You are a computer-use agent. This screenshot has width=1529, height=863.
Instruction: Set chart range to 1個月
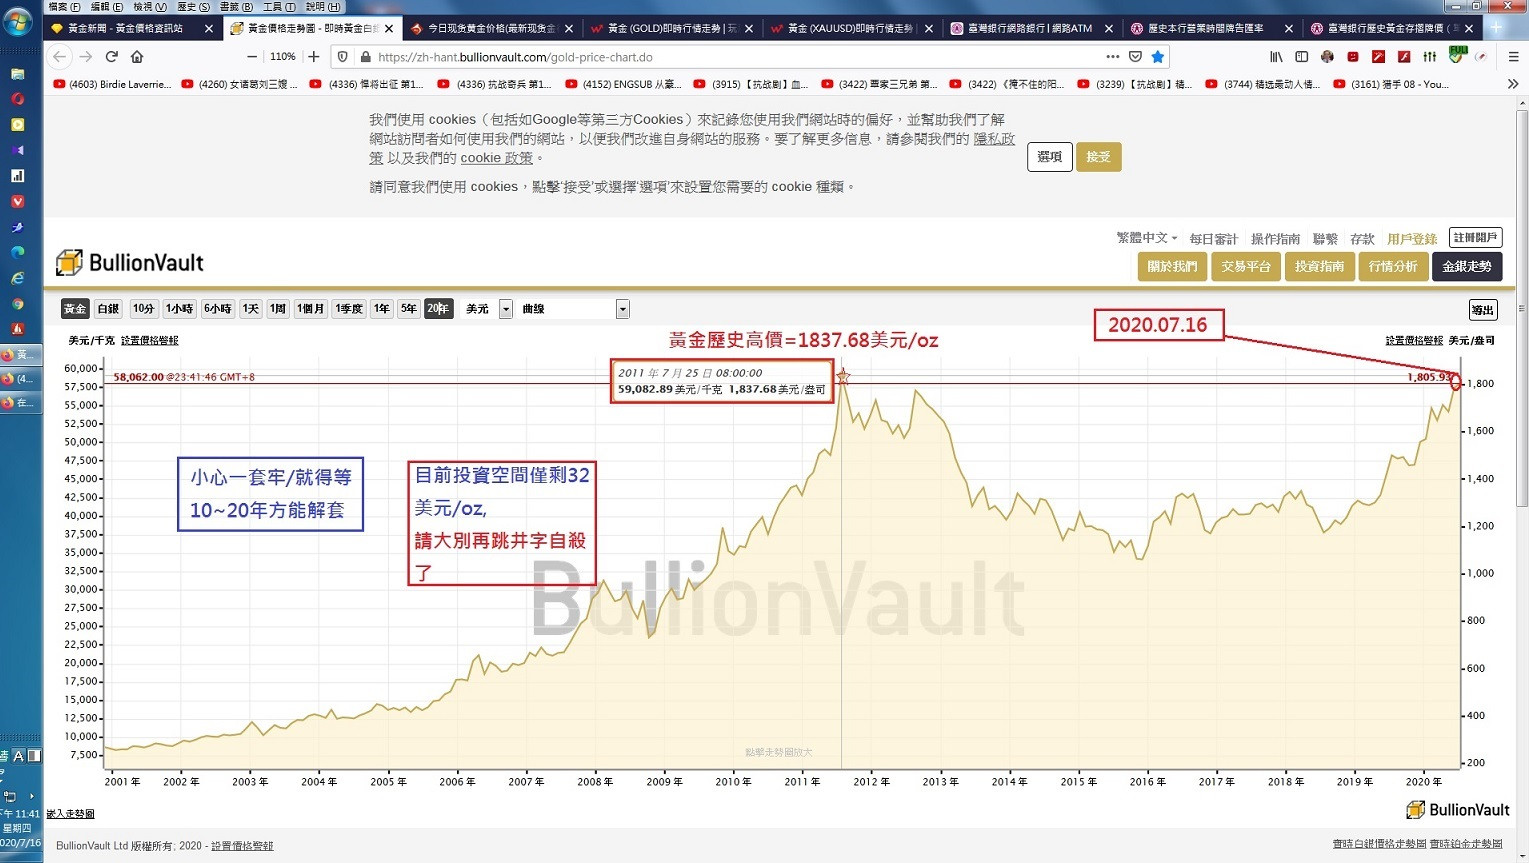tap(311, 309)
